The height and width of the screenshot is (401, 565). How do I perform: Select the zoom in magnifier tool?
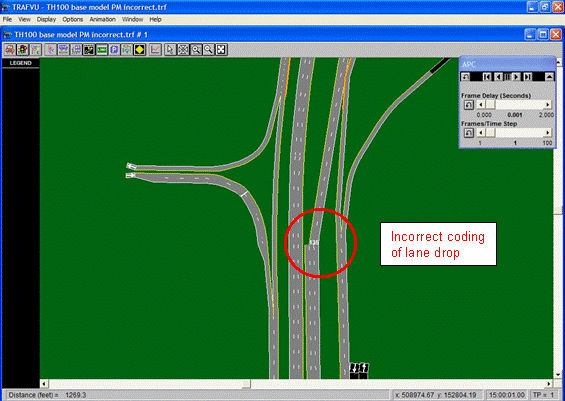point(196,50)
